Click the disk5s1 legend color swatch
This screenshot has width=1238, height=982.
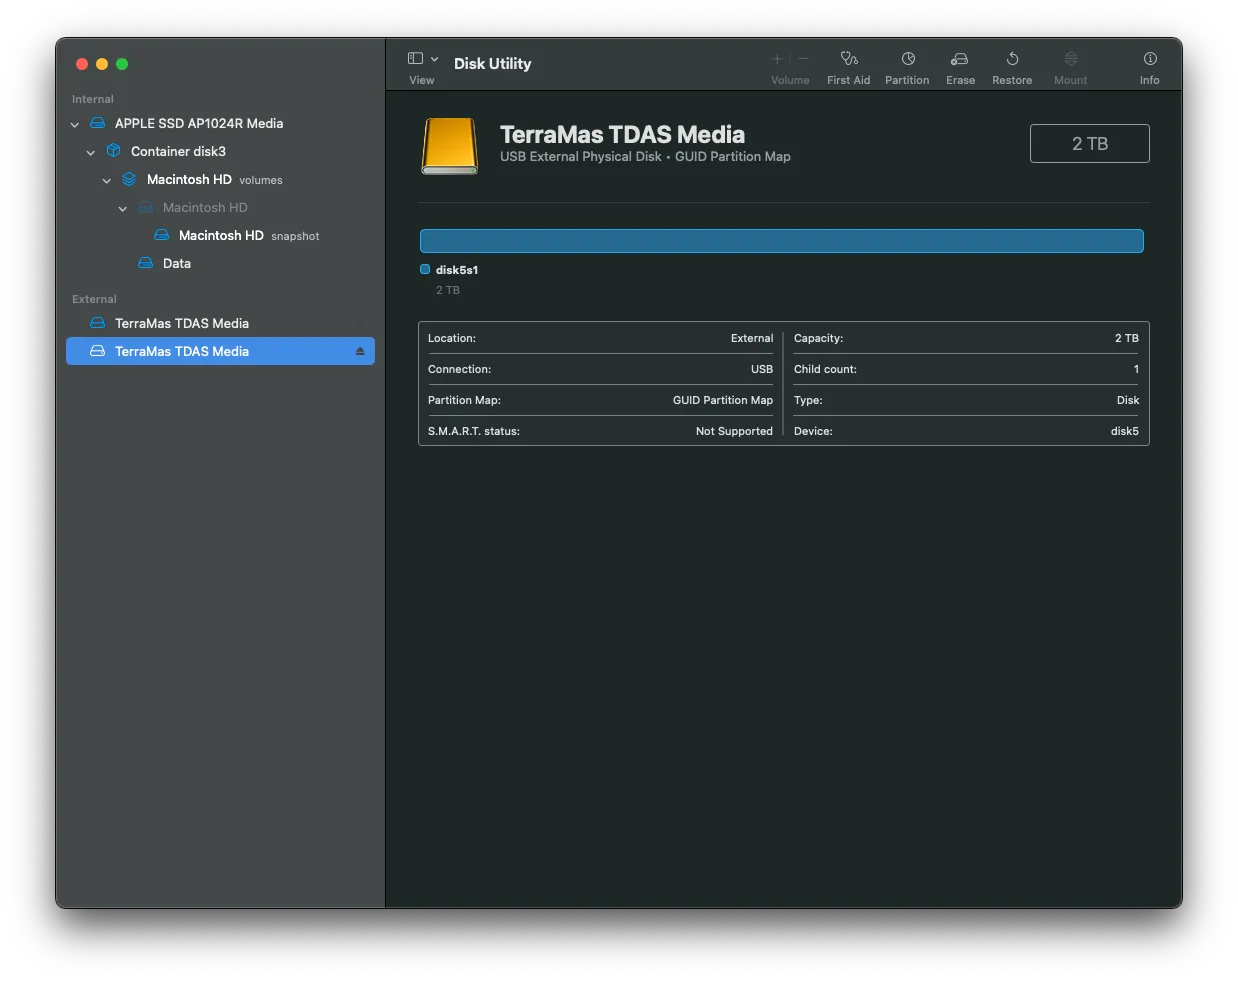coord(425,270)
